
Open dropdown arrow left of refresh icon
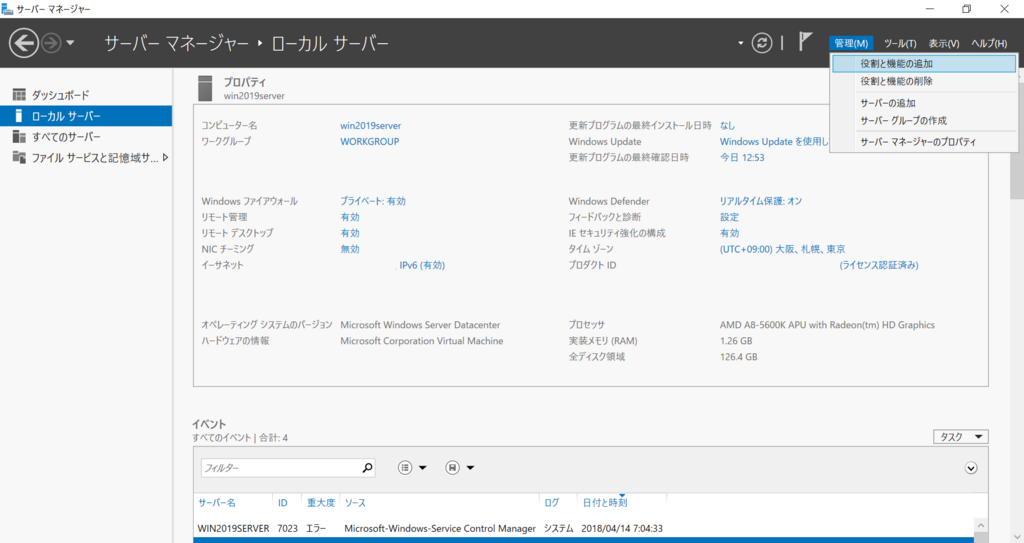(x=741, y=44)
